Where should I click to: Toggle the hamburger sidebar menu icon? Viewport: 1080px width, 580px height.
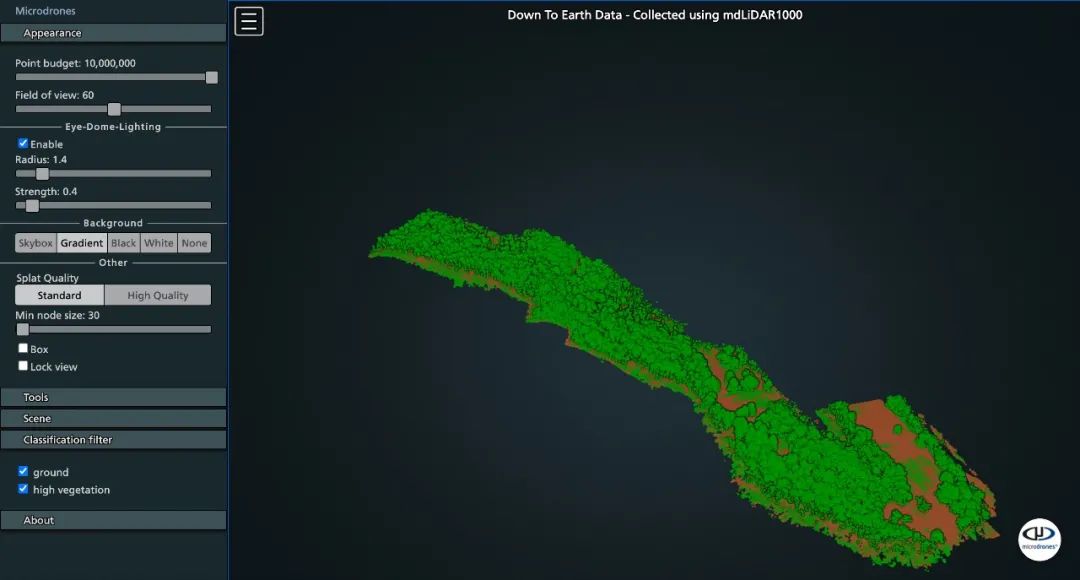(x=249, y=21)
